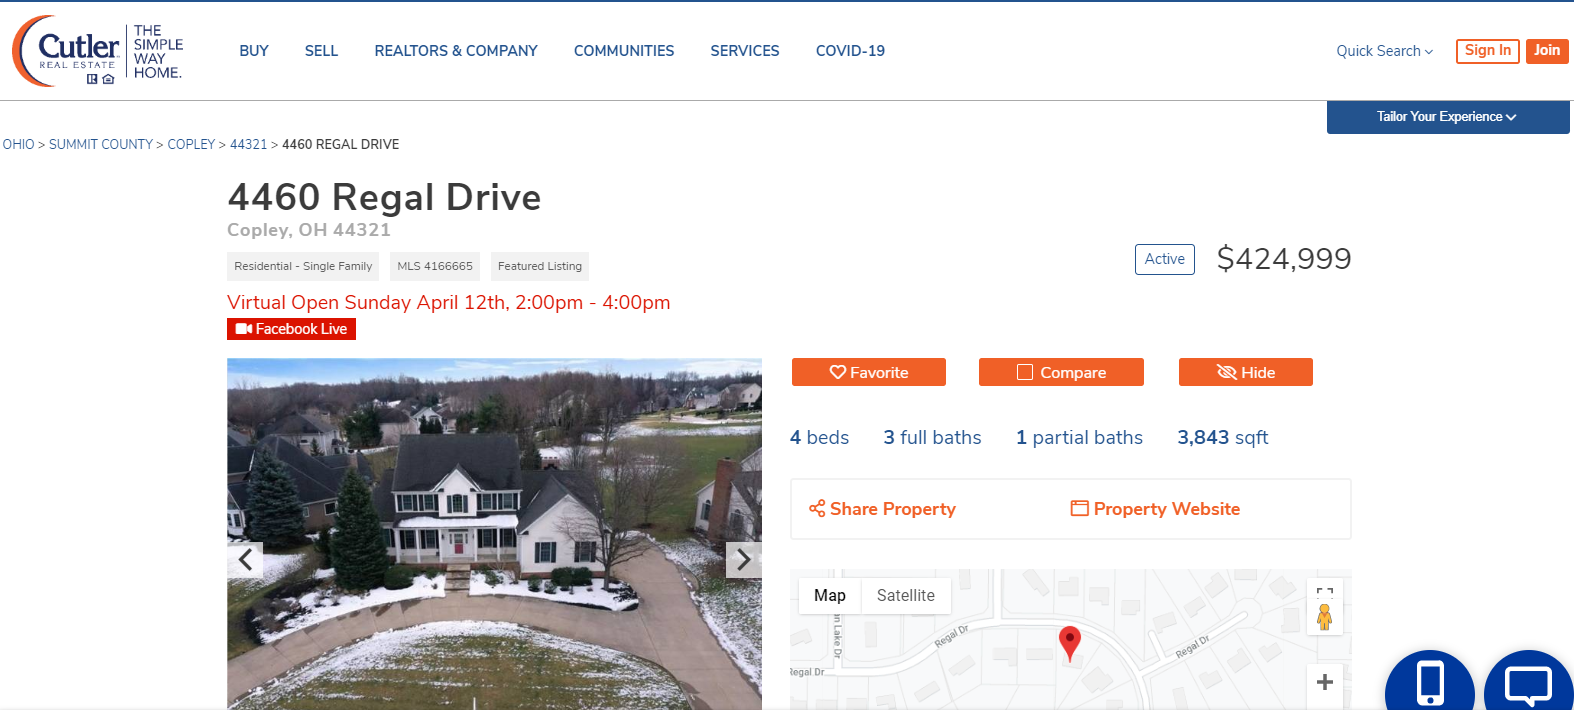
Task: Open the Property Website link
Action: coord(1155,509)
